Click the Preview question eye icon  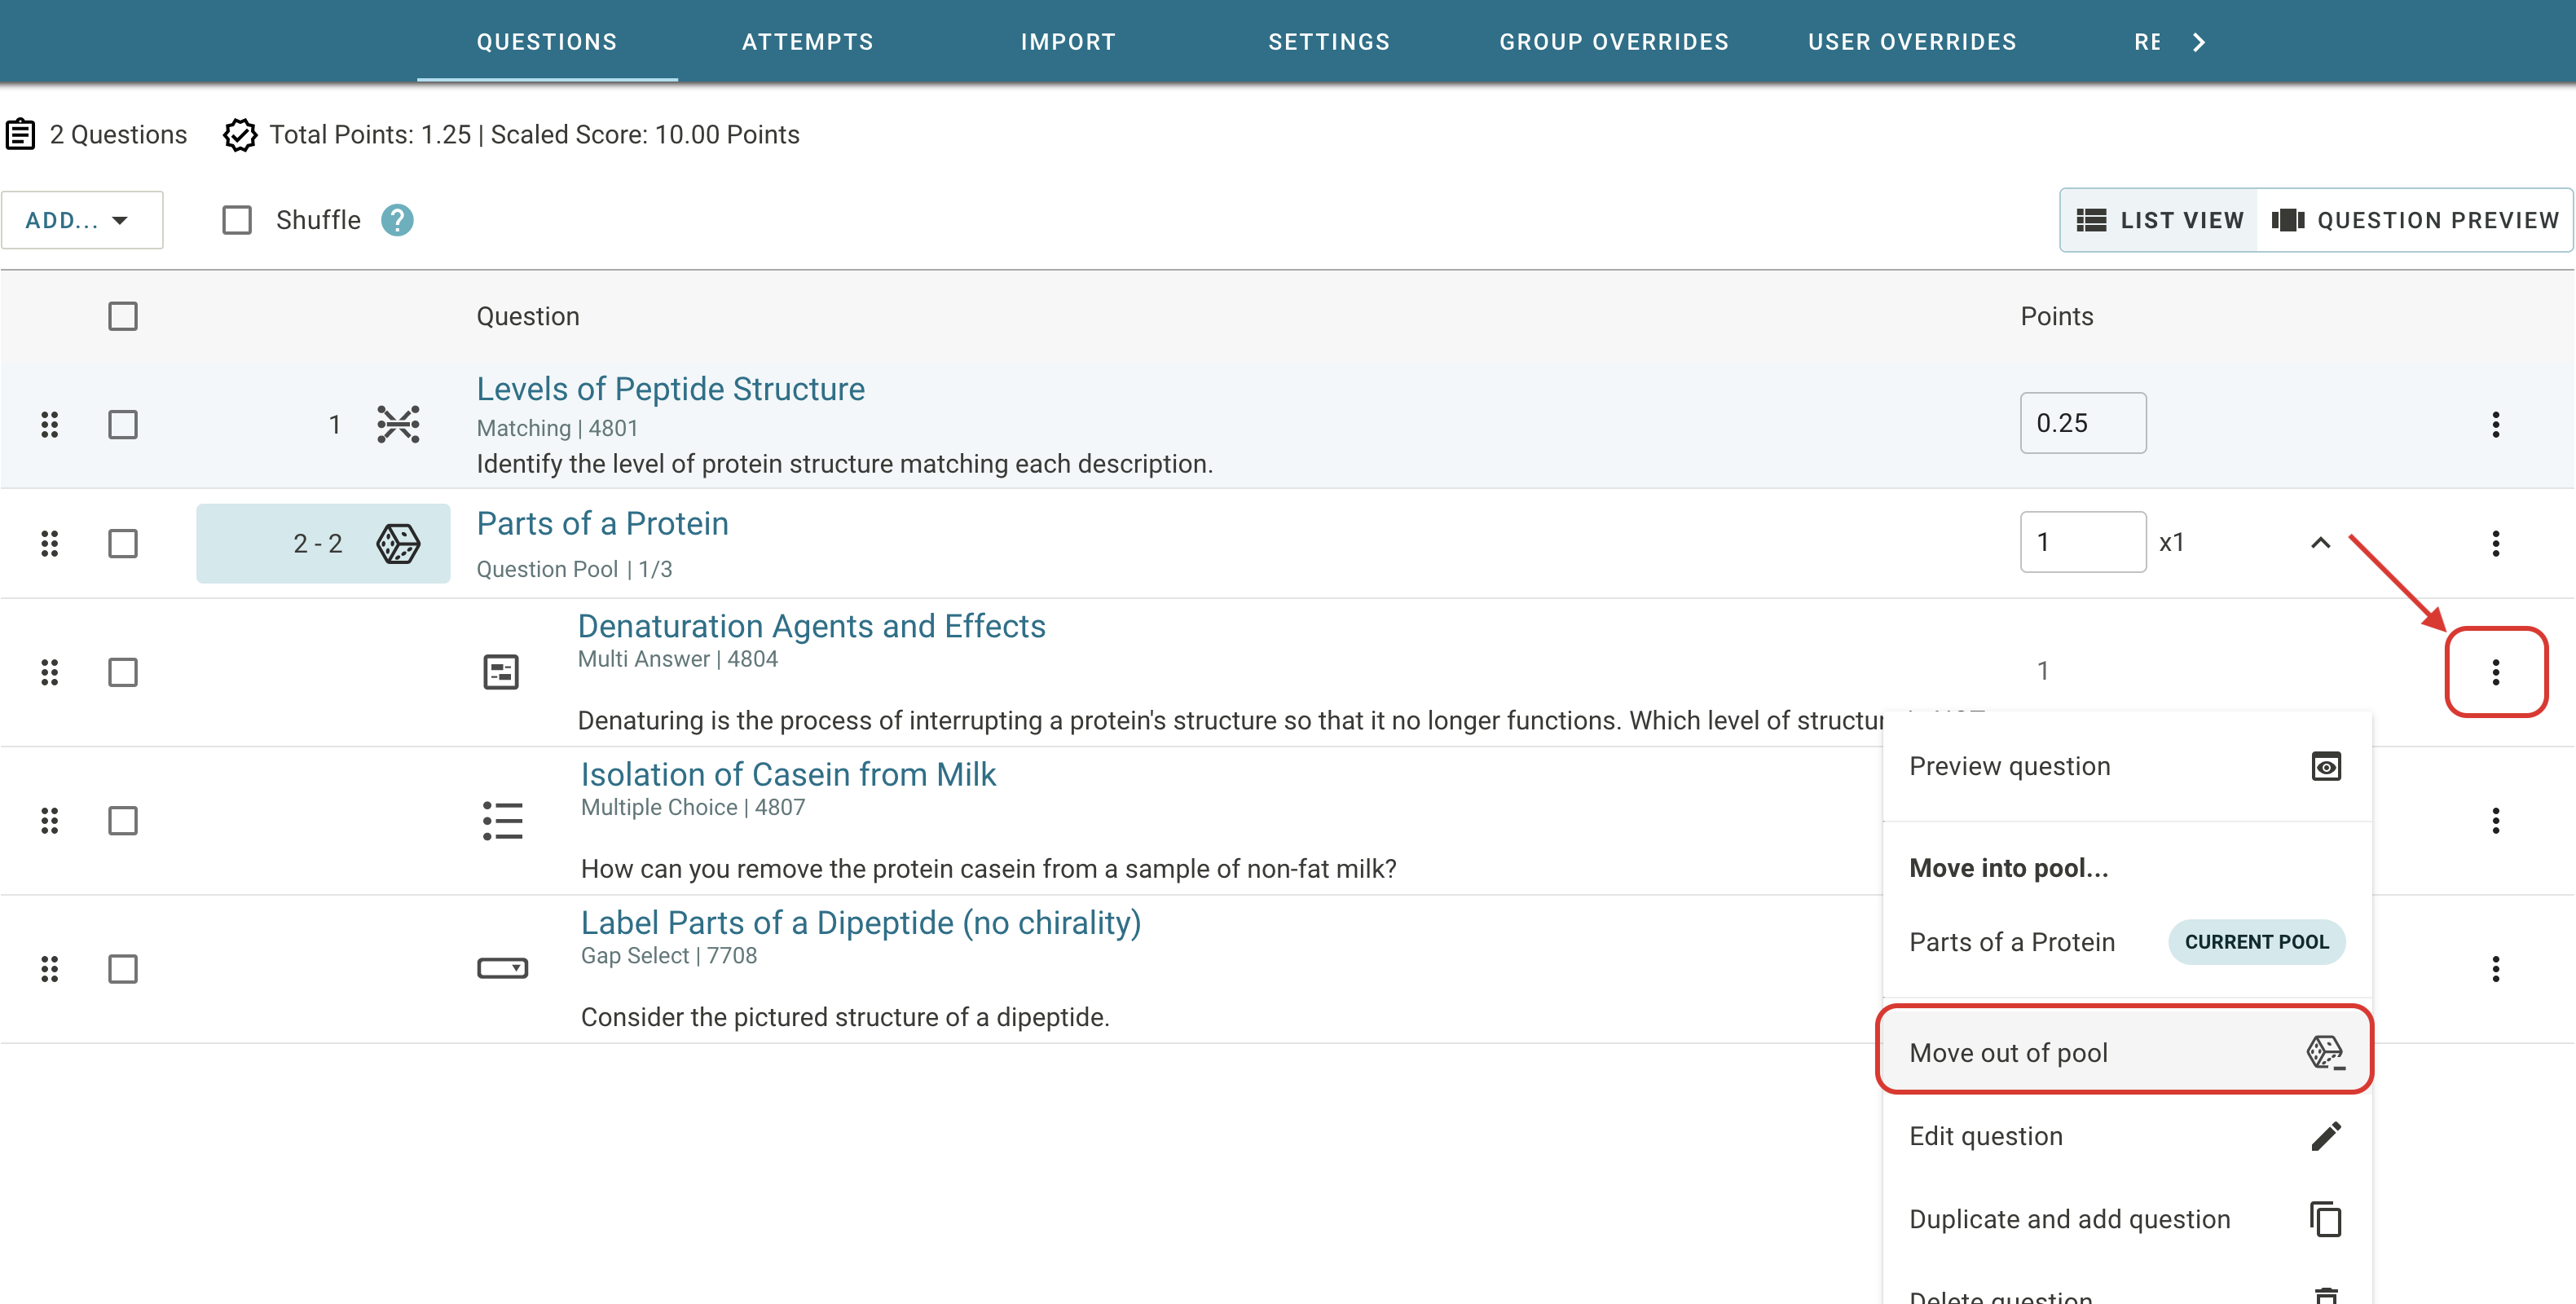coord(2325,767)
